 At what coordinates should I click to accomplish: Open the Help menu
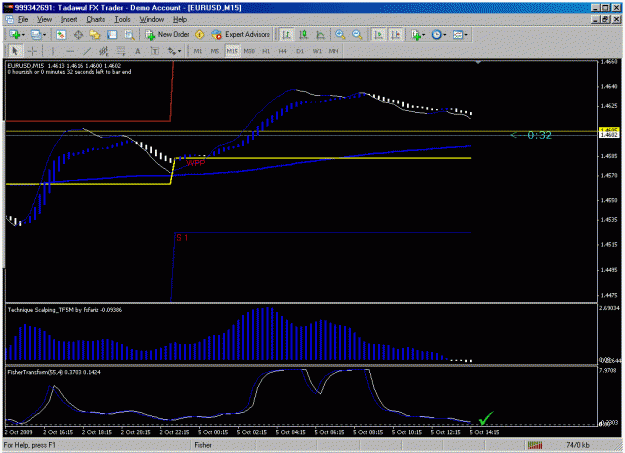180,20
